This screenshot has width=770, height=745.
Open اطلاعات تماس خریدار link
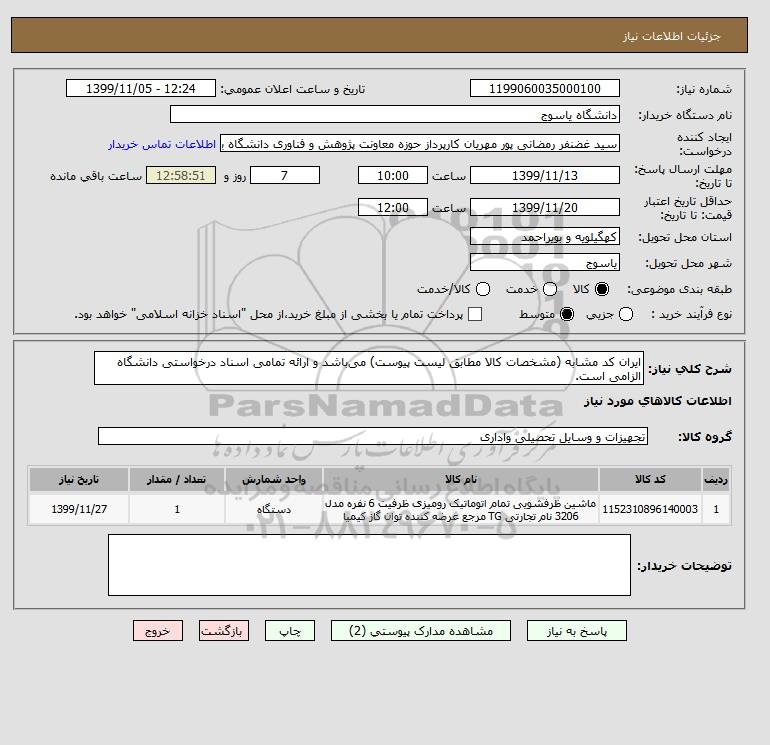click(x=162, y=144)
